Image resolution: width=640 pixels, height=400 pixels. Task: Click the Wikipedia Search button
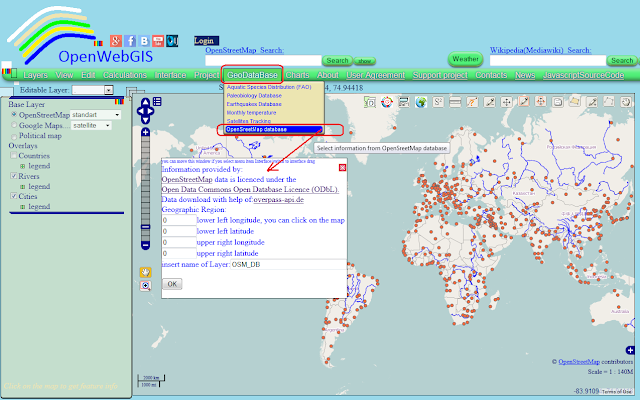pos(622,60)
